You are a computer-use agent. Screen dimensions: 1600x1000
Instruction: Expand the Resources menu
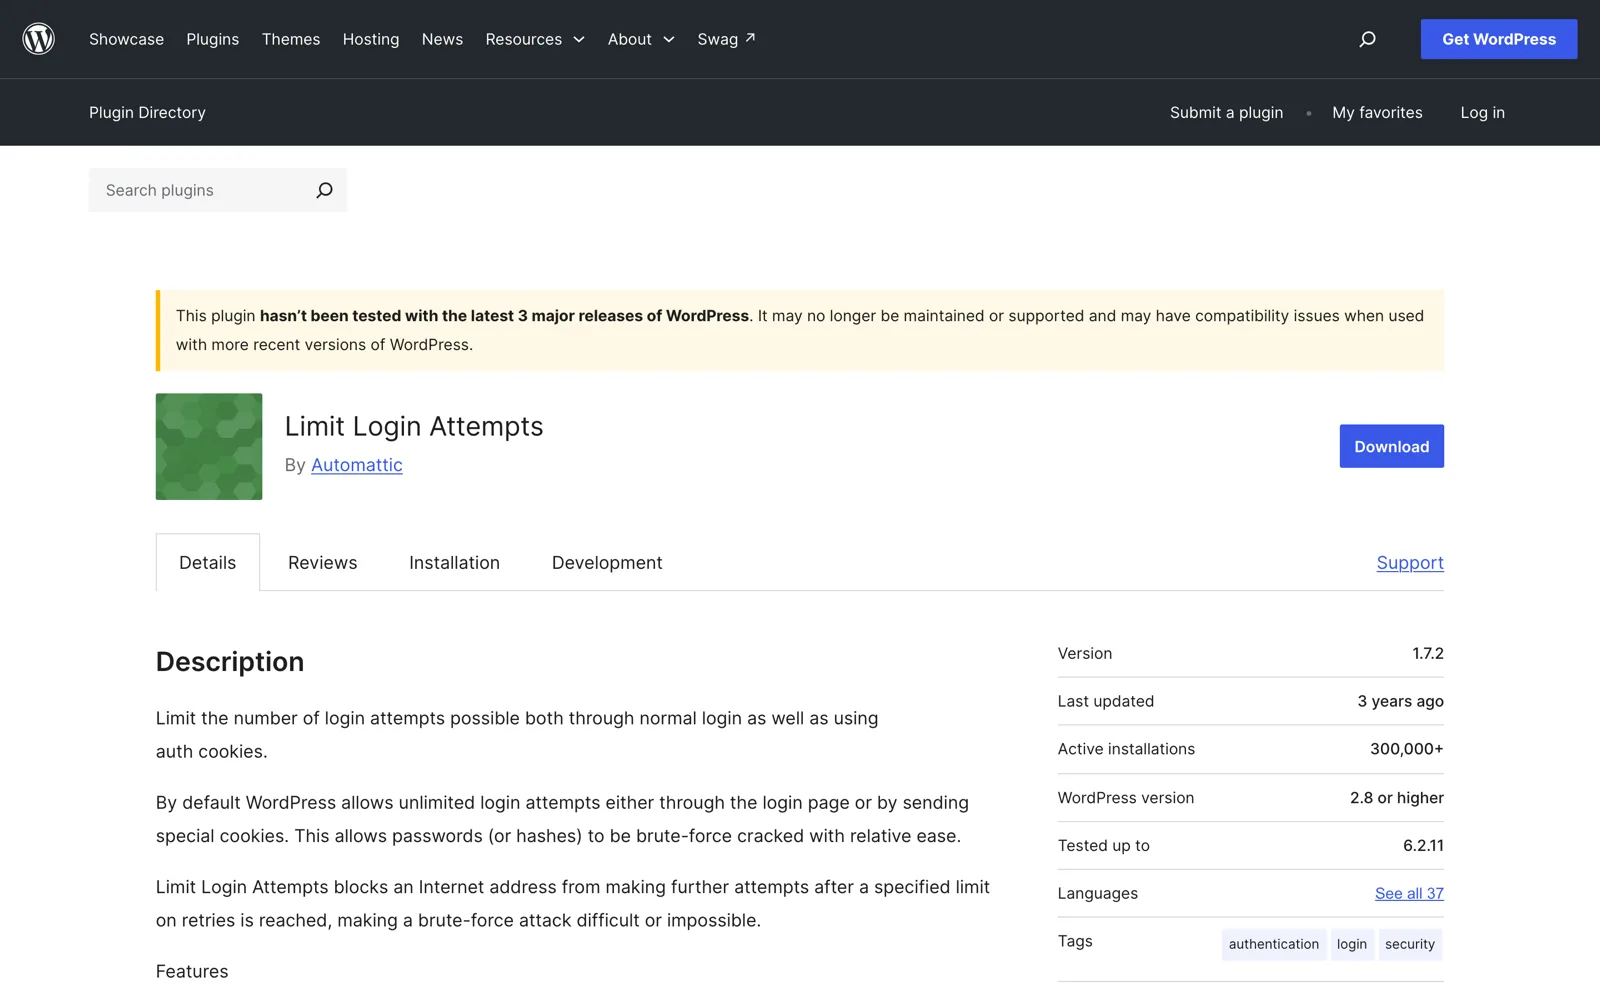click(535, 39)
